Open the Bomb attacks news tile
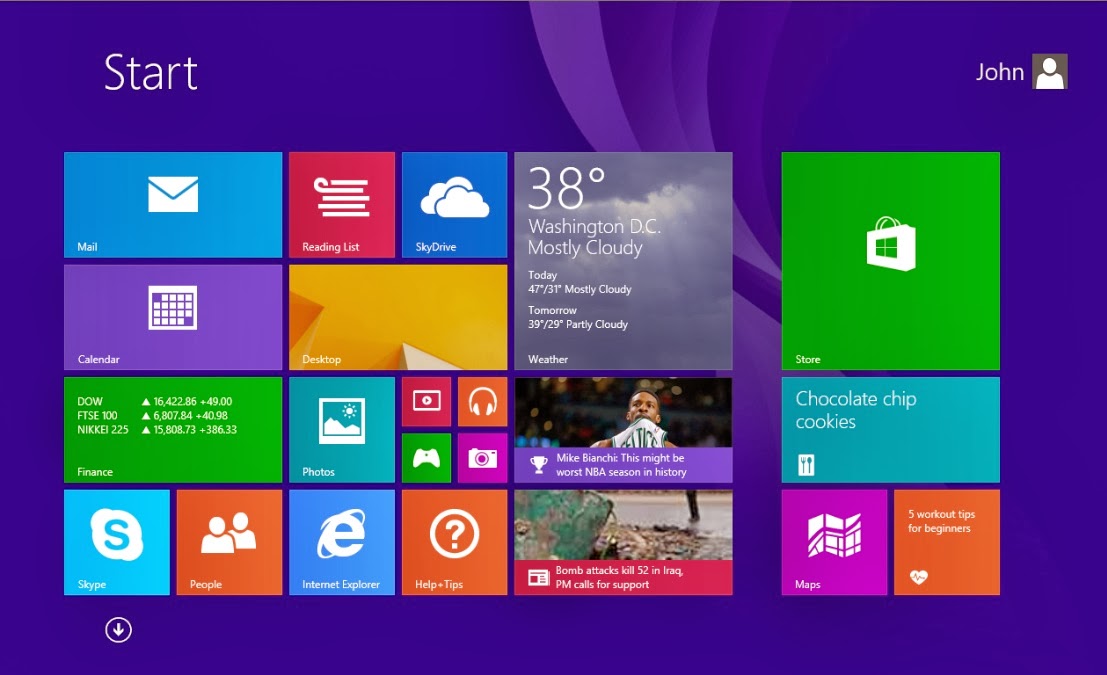The height and width of the screenshot is (675, 1107). coord(623,542)
